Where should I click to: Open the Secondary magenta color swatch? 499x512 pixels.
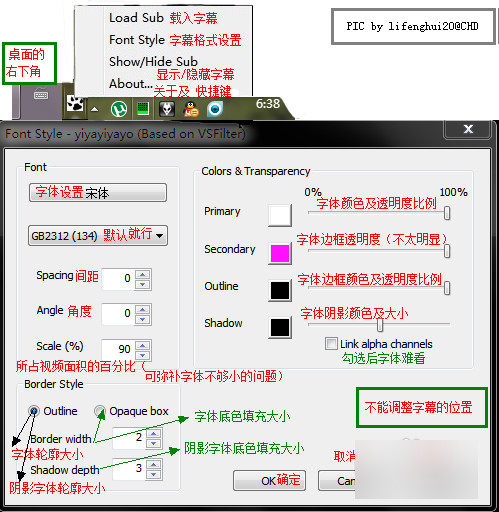point(280,253)
